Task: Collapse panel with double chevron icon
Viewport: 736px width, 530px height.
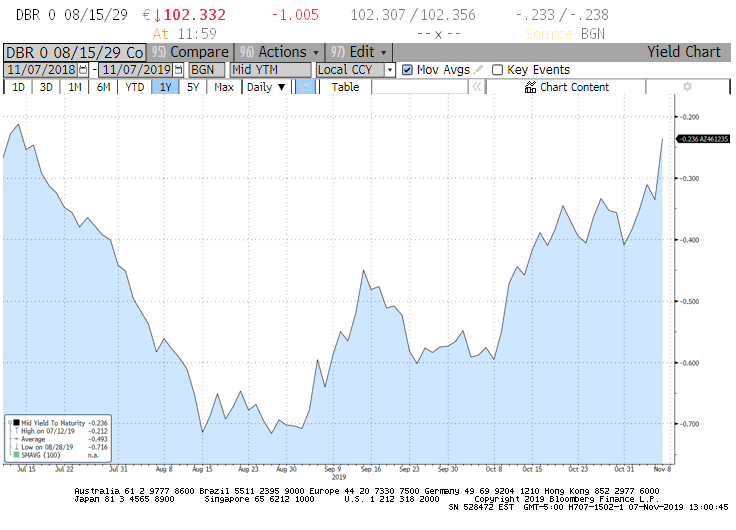Action: point(476,87)
